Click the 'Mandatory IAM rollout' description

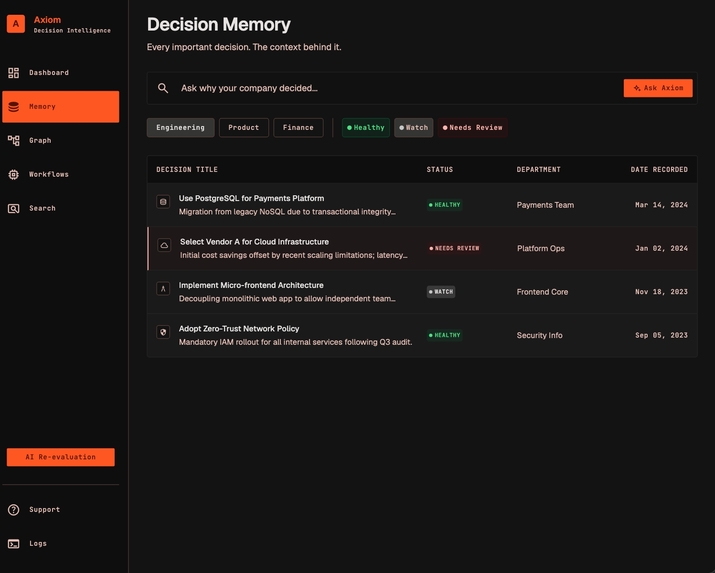[295, 342]
